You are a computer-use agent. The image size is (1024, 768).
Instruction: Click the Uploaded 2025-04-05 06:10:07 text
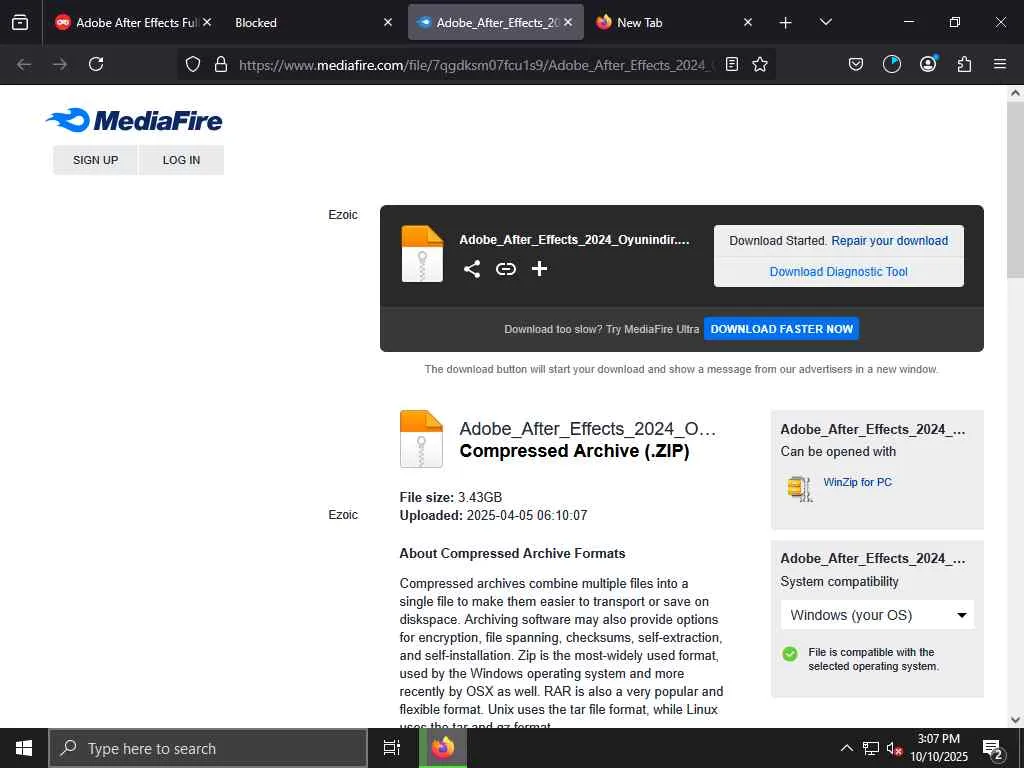click(x=493, y=515)
